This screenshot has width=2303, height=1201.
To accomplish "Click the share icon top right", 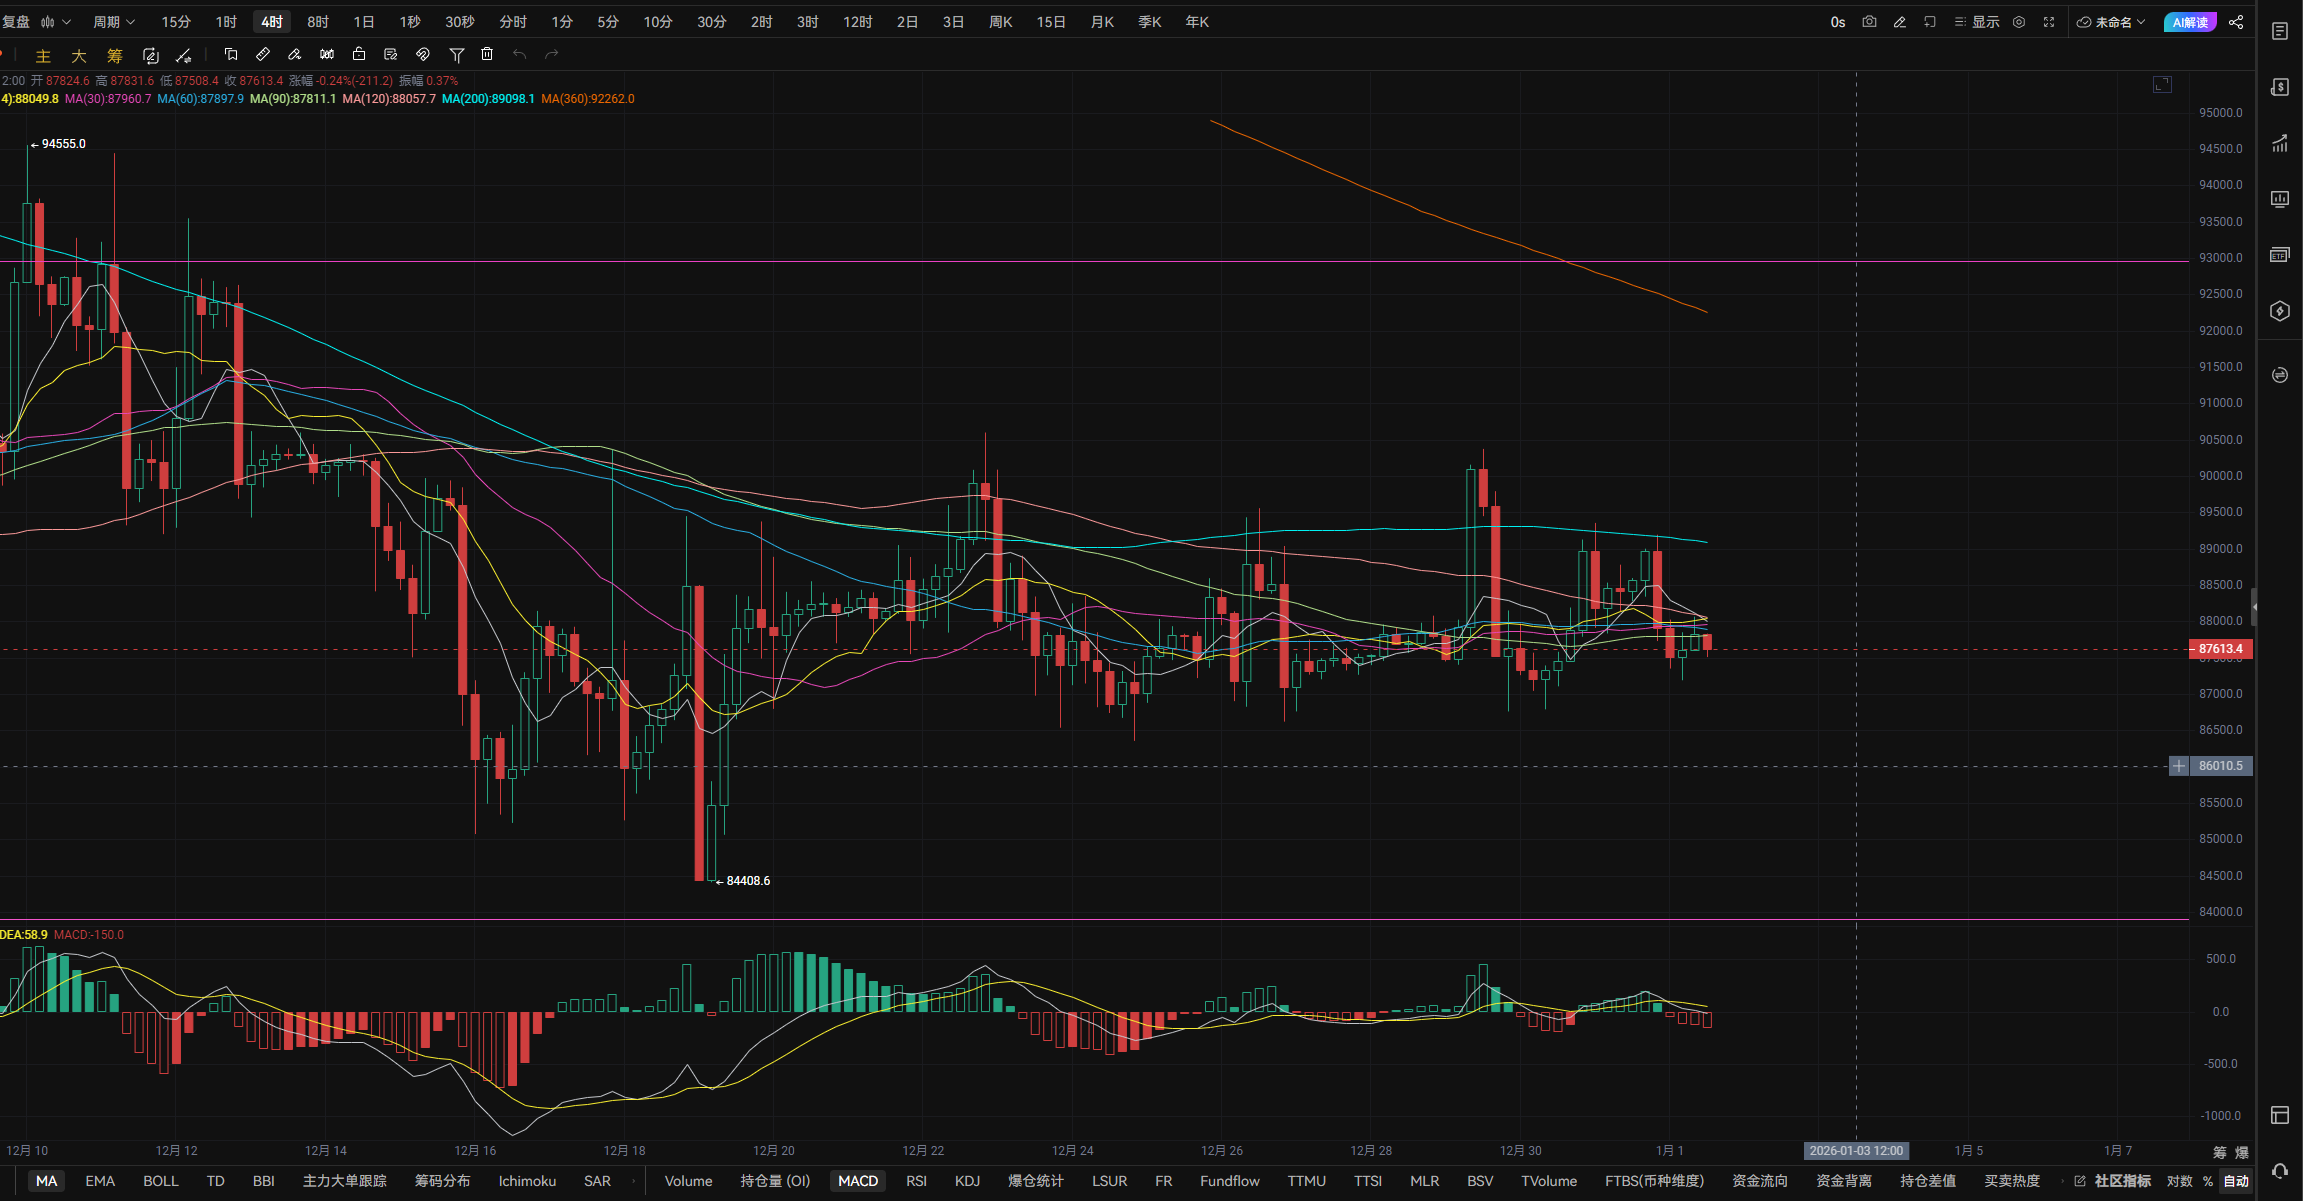I will (x=2236, y=22).
